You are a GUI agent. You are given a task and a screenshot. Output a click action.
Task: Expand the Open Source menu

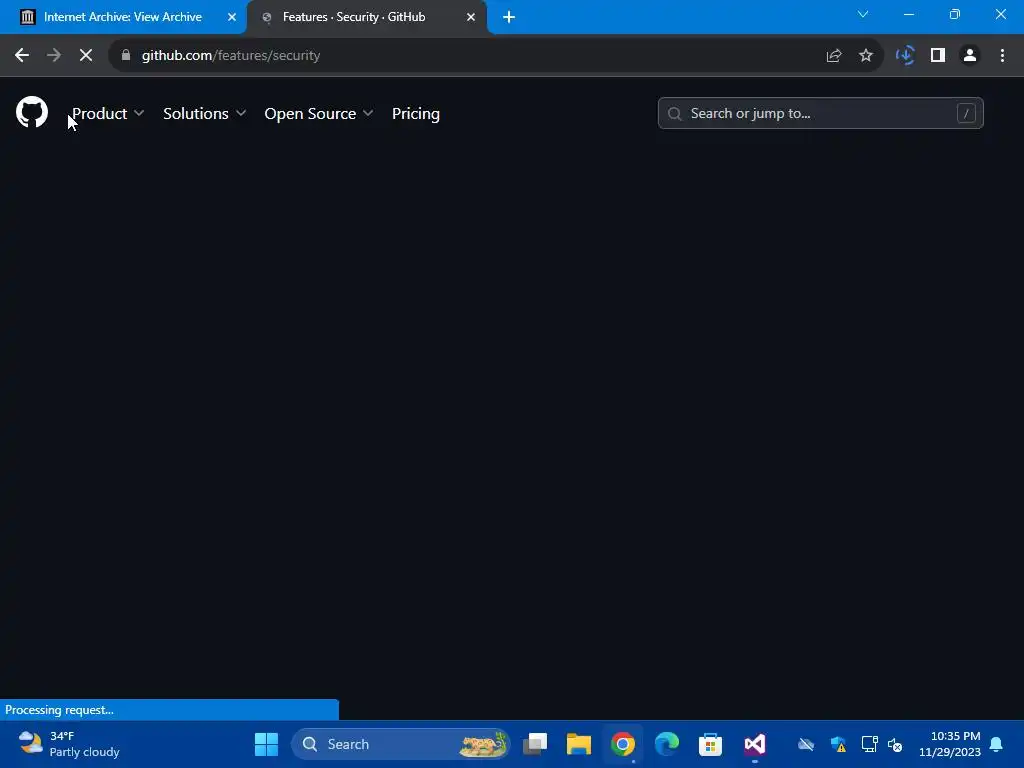(319, 114)
